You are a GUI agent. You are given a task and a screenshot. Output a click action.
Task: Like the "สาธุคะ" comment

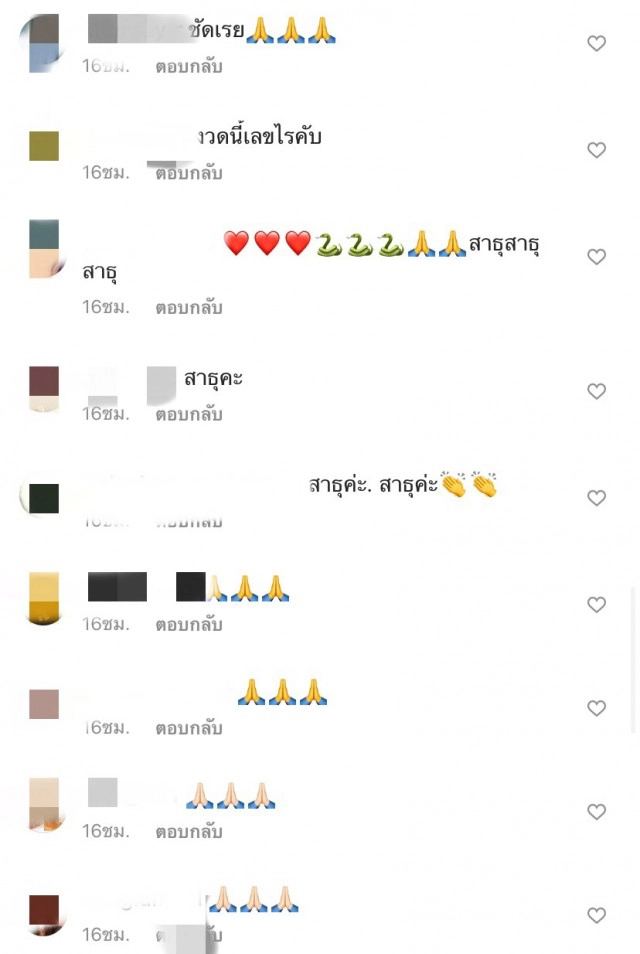click(596, 391)
